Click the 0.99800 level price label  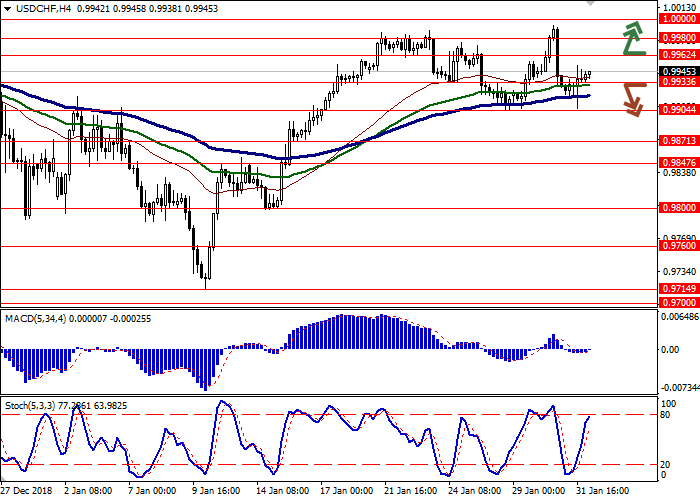pos(679,38)
